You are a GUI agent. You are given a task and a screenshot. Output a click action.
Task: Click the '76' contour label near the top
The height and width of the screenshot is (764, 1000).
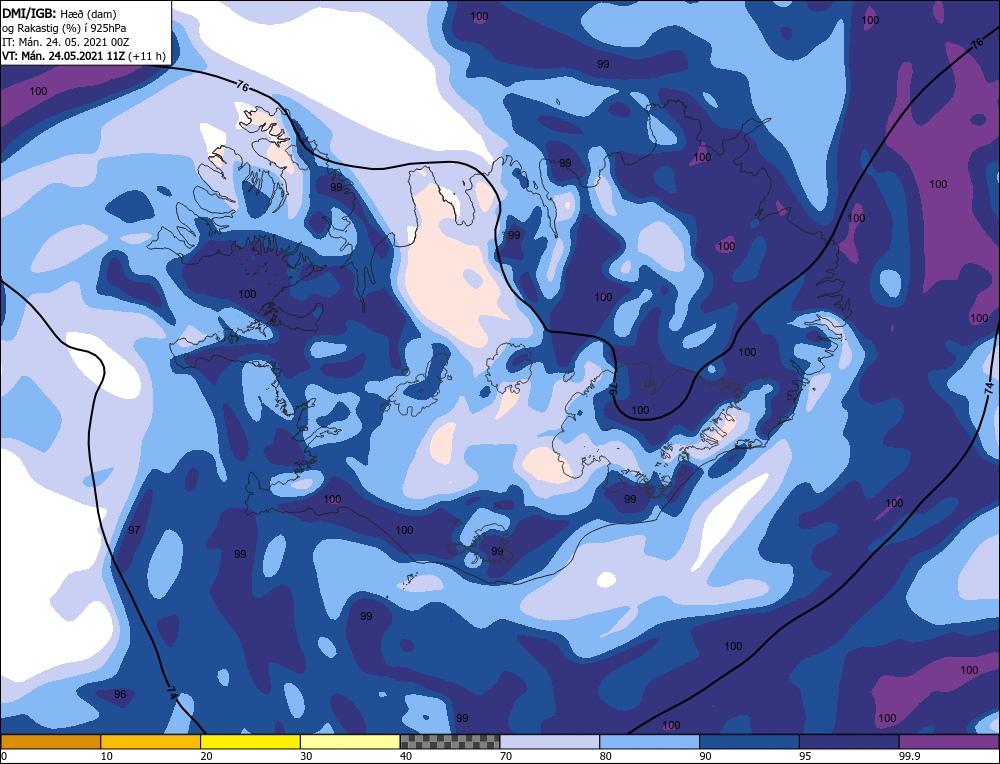pos(242,86)
